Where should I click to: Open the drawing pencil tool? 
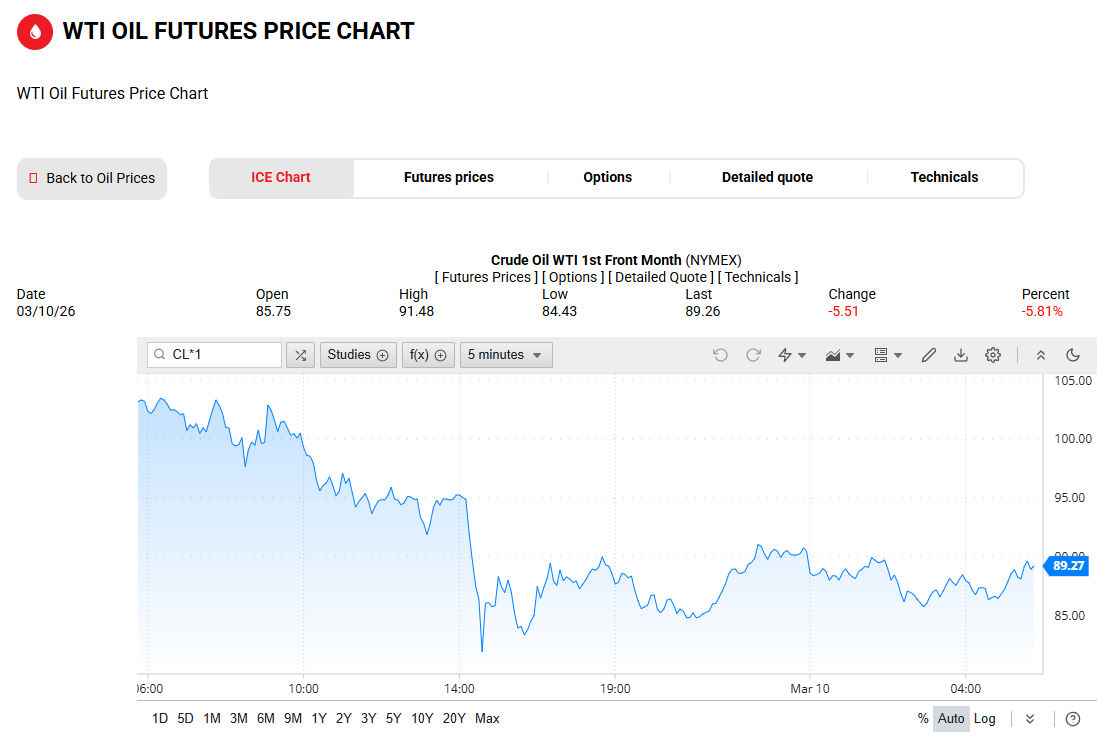tap(928, 355)
